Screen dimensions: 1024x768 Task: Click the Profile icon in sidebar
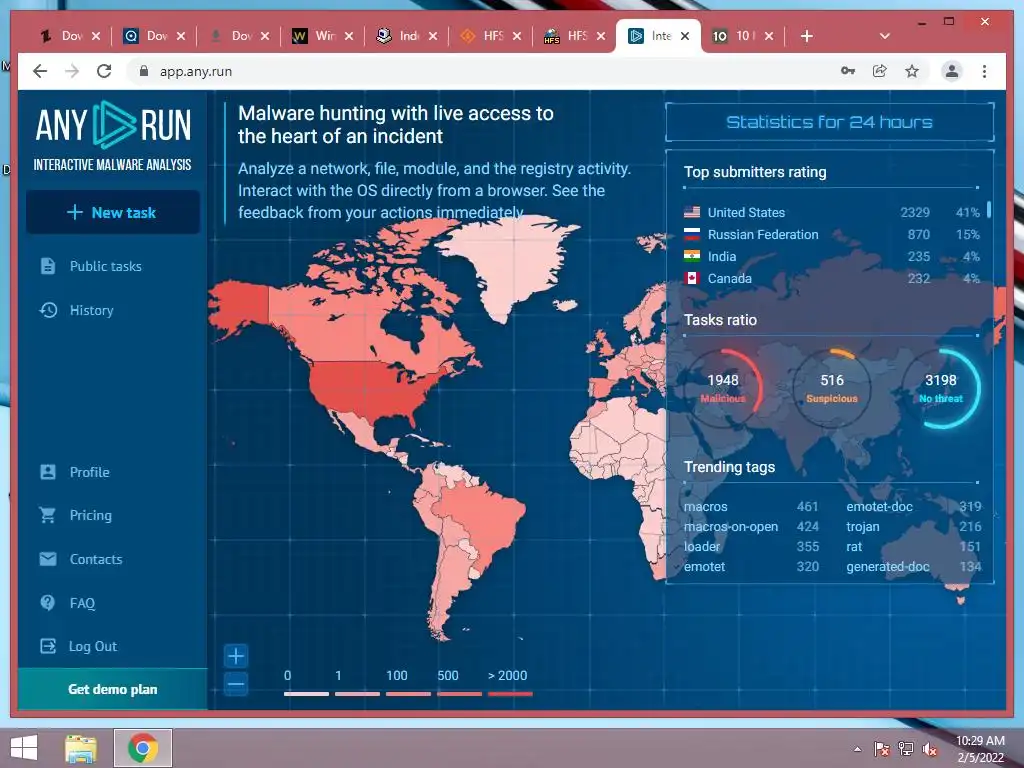coord(48,472)
